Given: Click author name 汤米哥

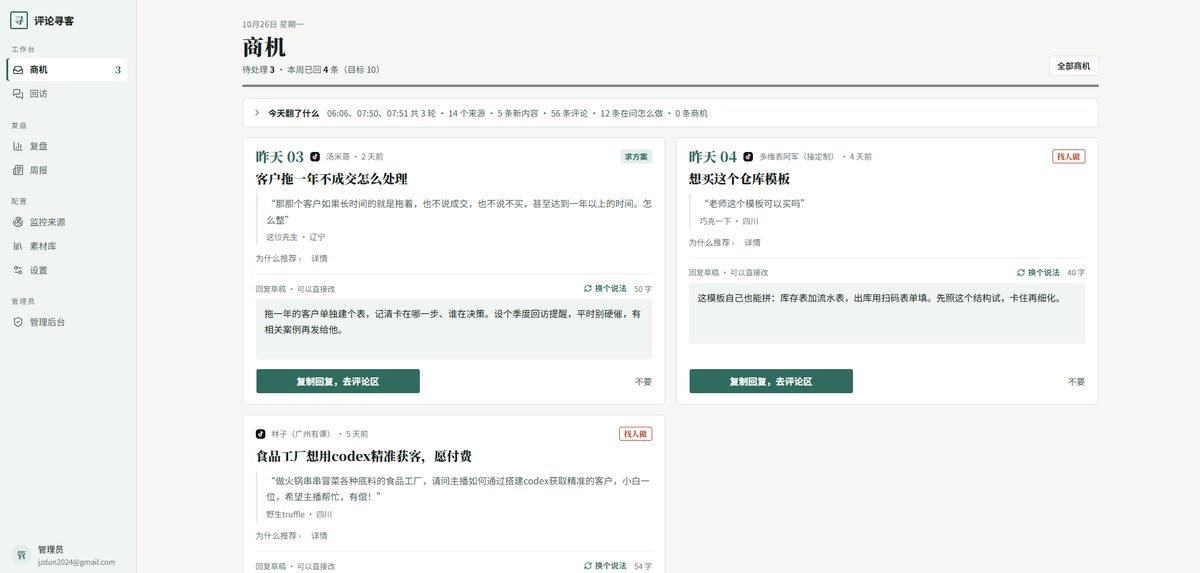Looking at the screenshot, I should 339,157.
